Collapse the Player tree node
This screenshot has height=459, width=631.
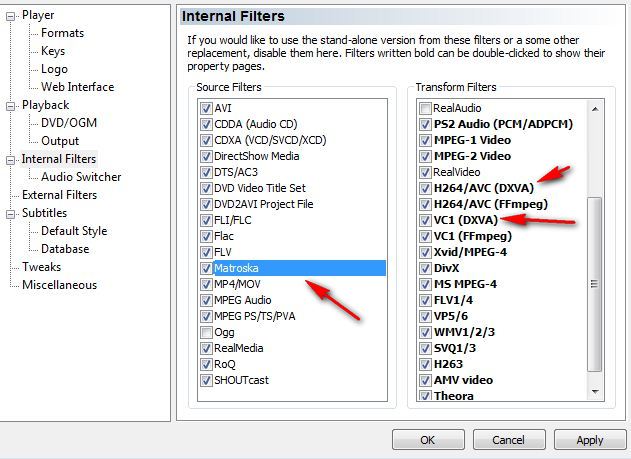10,16
